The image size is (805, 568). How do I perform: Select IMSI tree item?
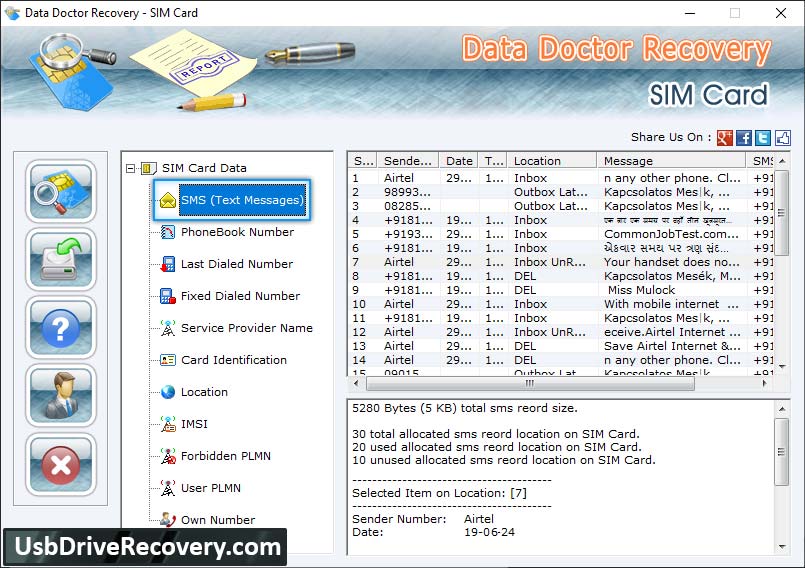click(x=194, y=424)
